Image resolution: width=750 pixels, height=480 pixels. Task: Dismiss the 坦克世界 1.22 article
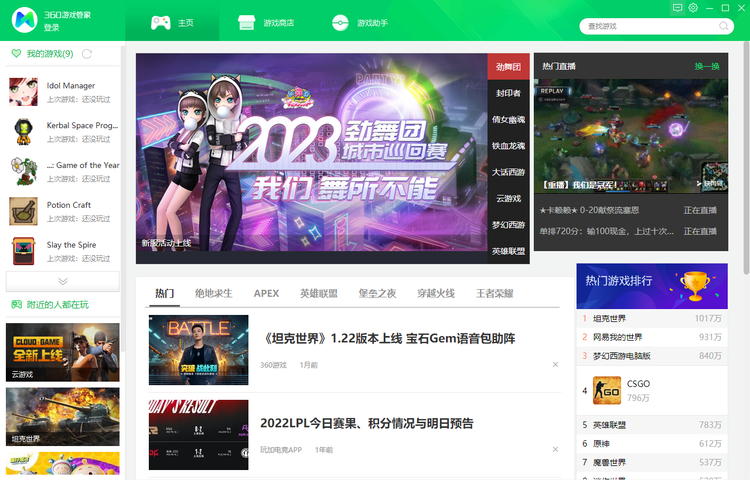pyautogui.click(x=555, y=365)
